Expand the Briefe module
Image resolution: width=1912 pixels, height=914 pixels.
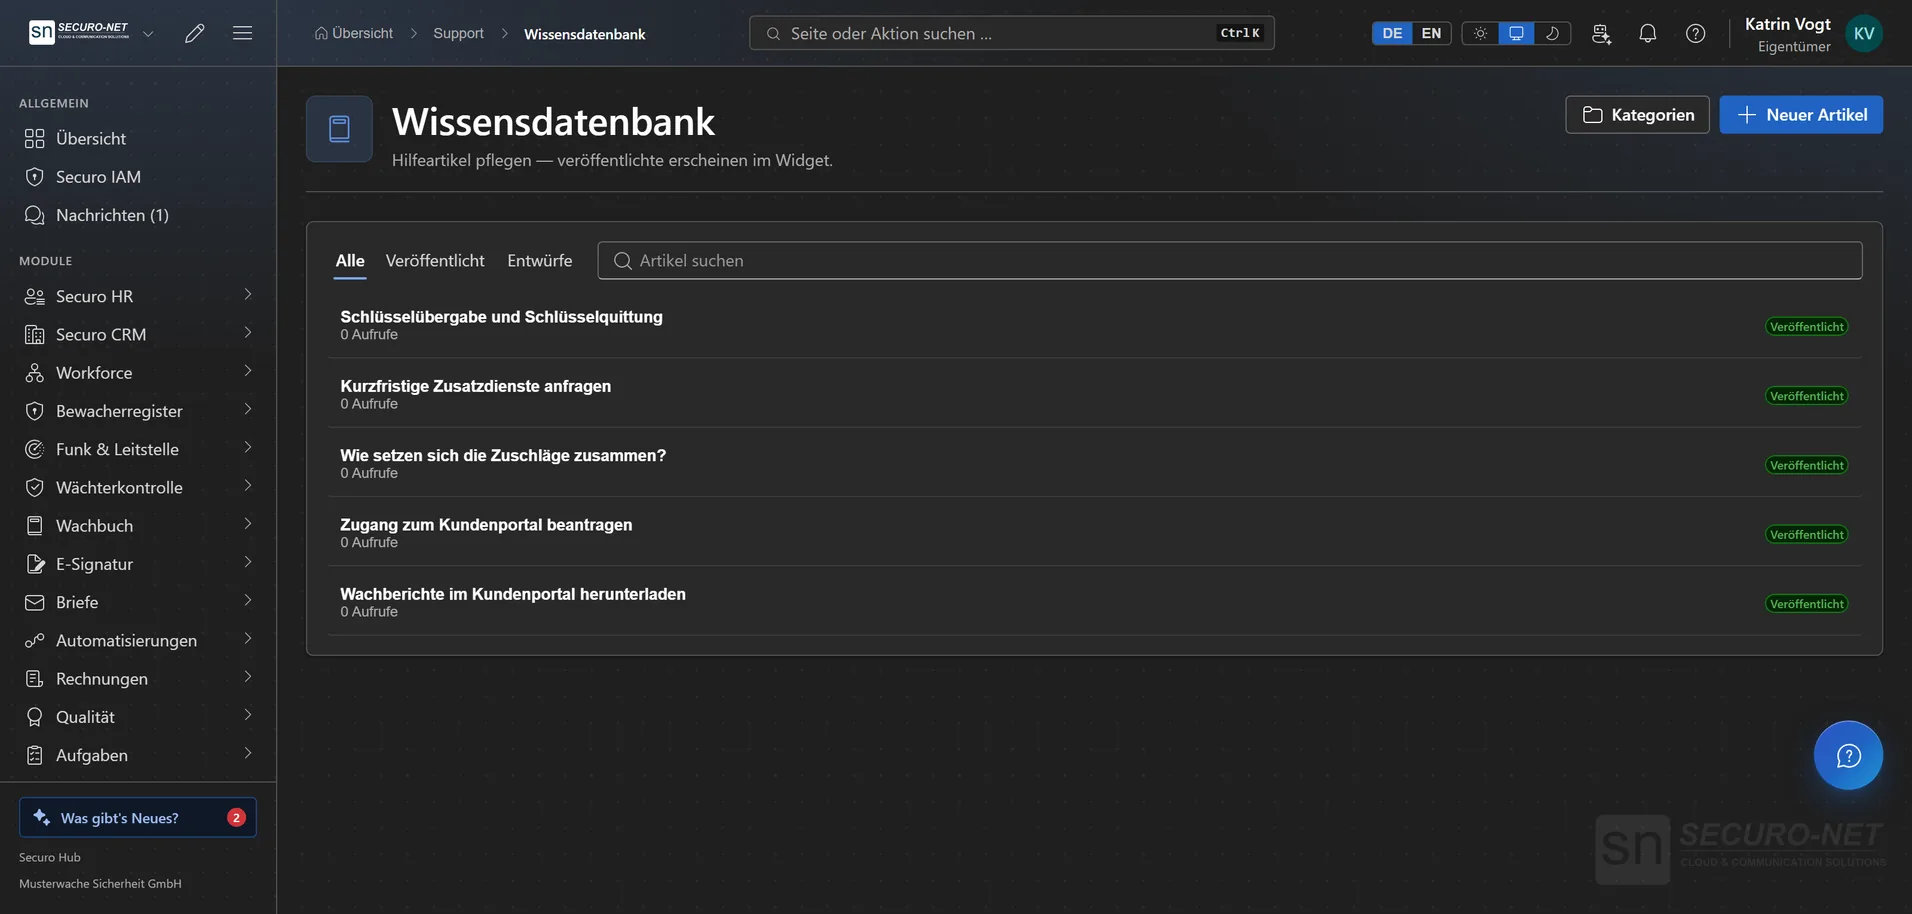[138, 602]
